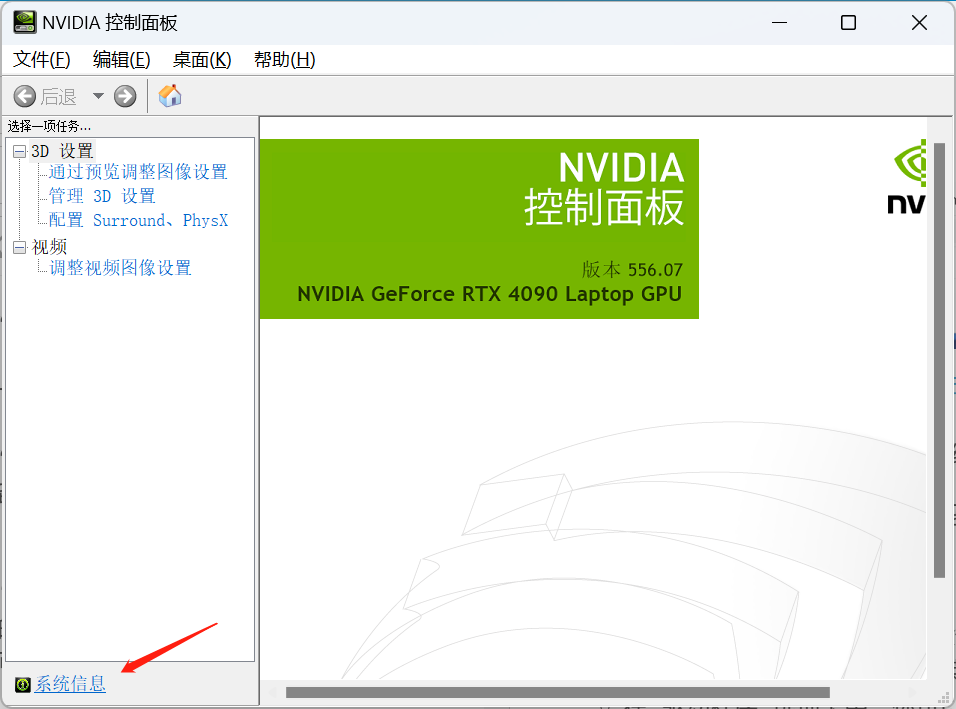Maximize the NVIDIA 控制面板 window
Viewport: 956px width, 709px height.
click(x=848, y=23)
